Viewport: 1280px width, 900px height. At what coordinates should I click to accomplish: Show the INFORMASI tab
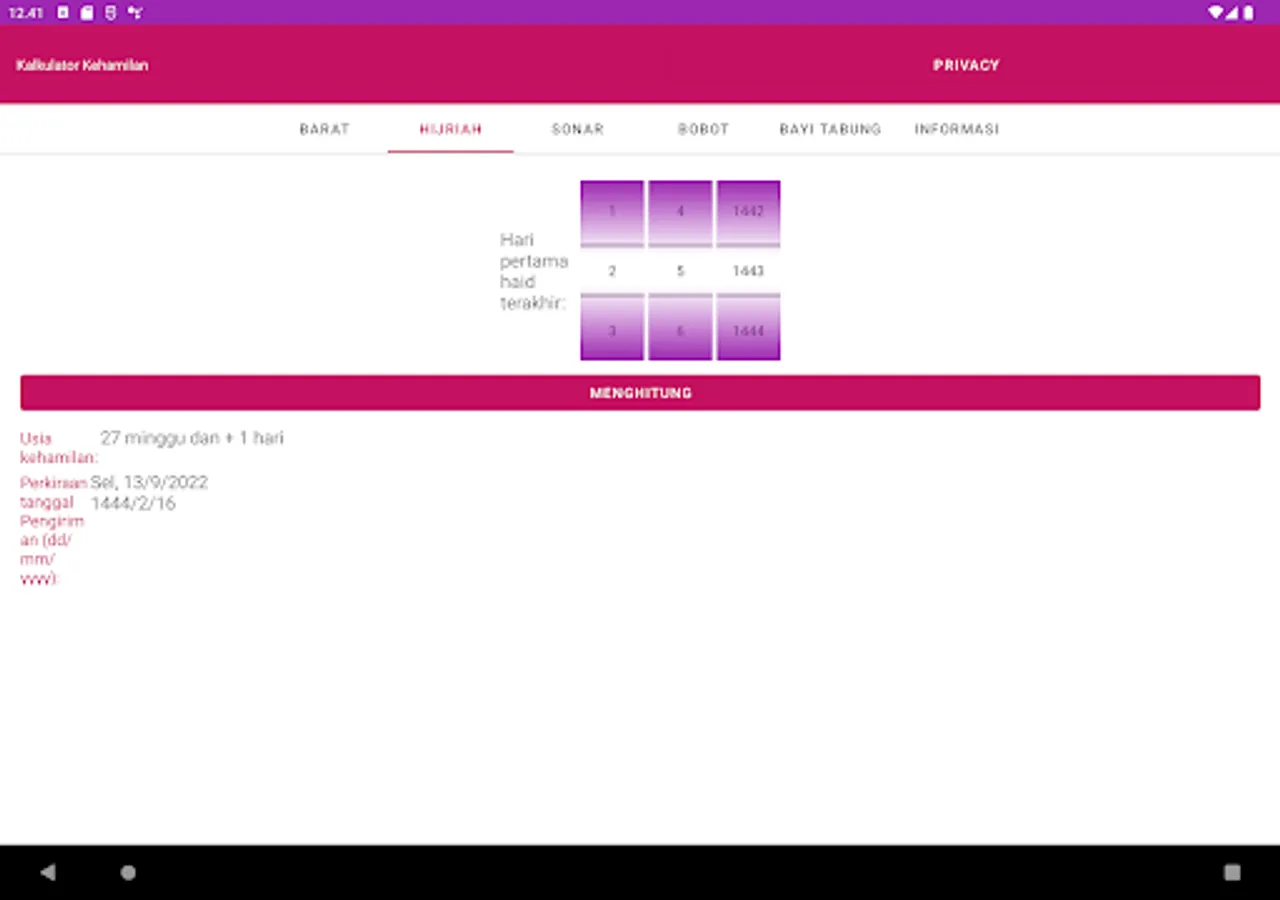pyautogui.click(x=956, y=129)
